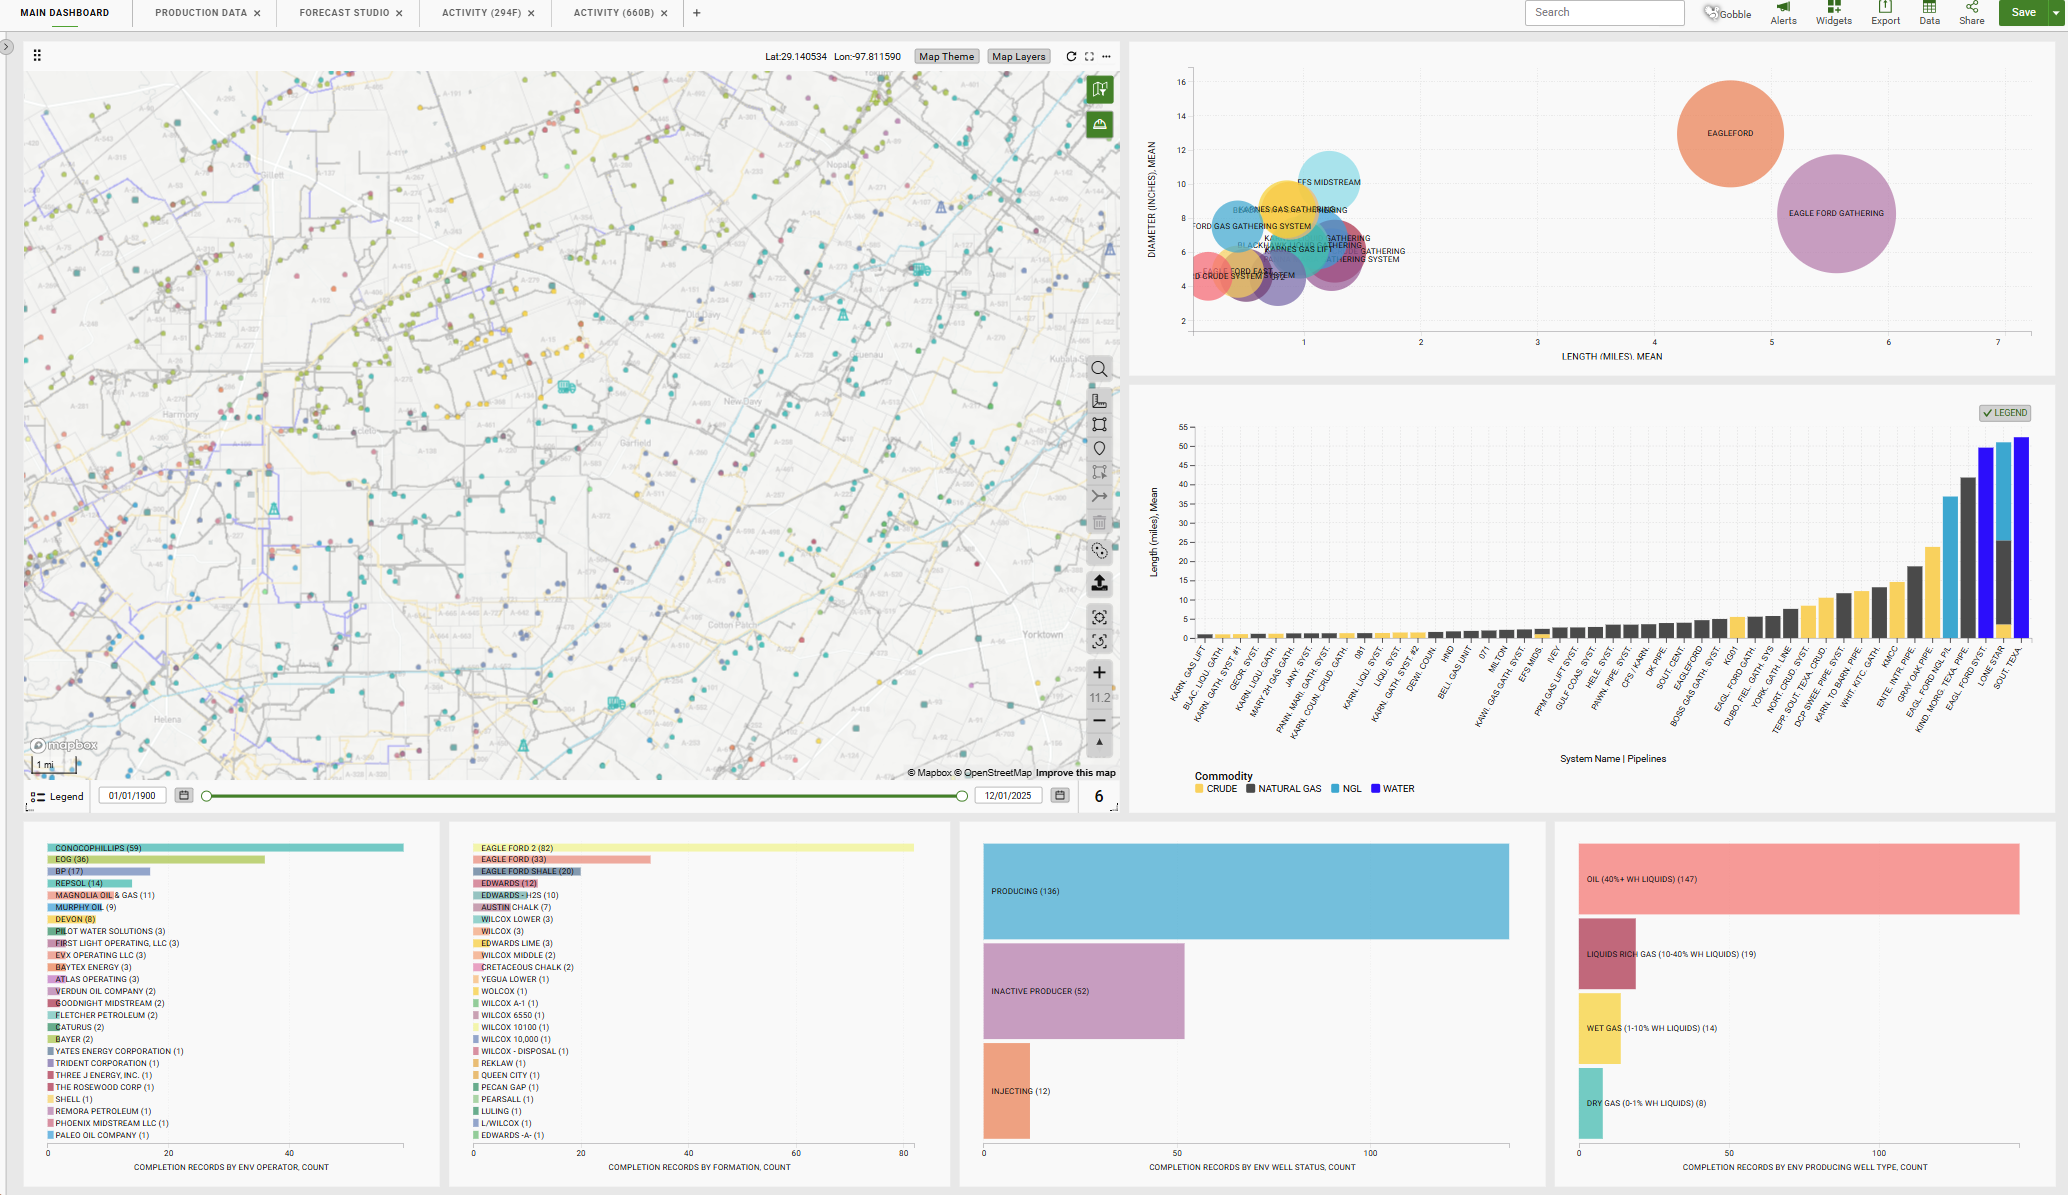Choose the map pin marker tool
This screenshot has height=1195, width=2068.
1099,449
